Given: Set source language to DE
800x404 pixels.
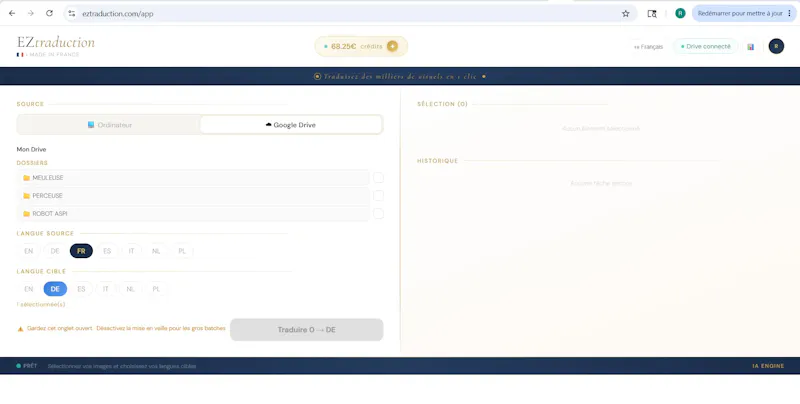Looking at the screenshot, I should [x=55, y=251].
